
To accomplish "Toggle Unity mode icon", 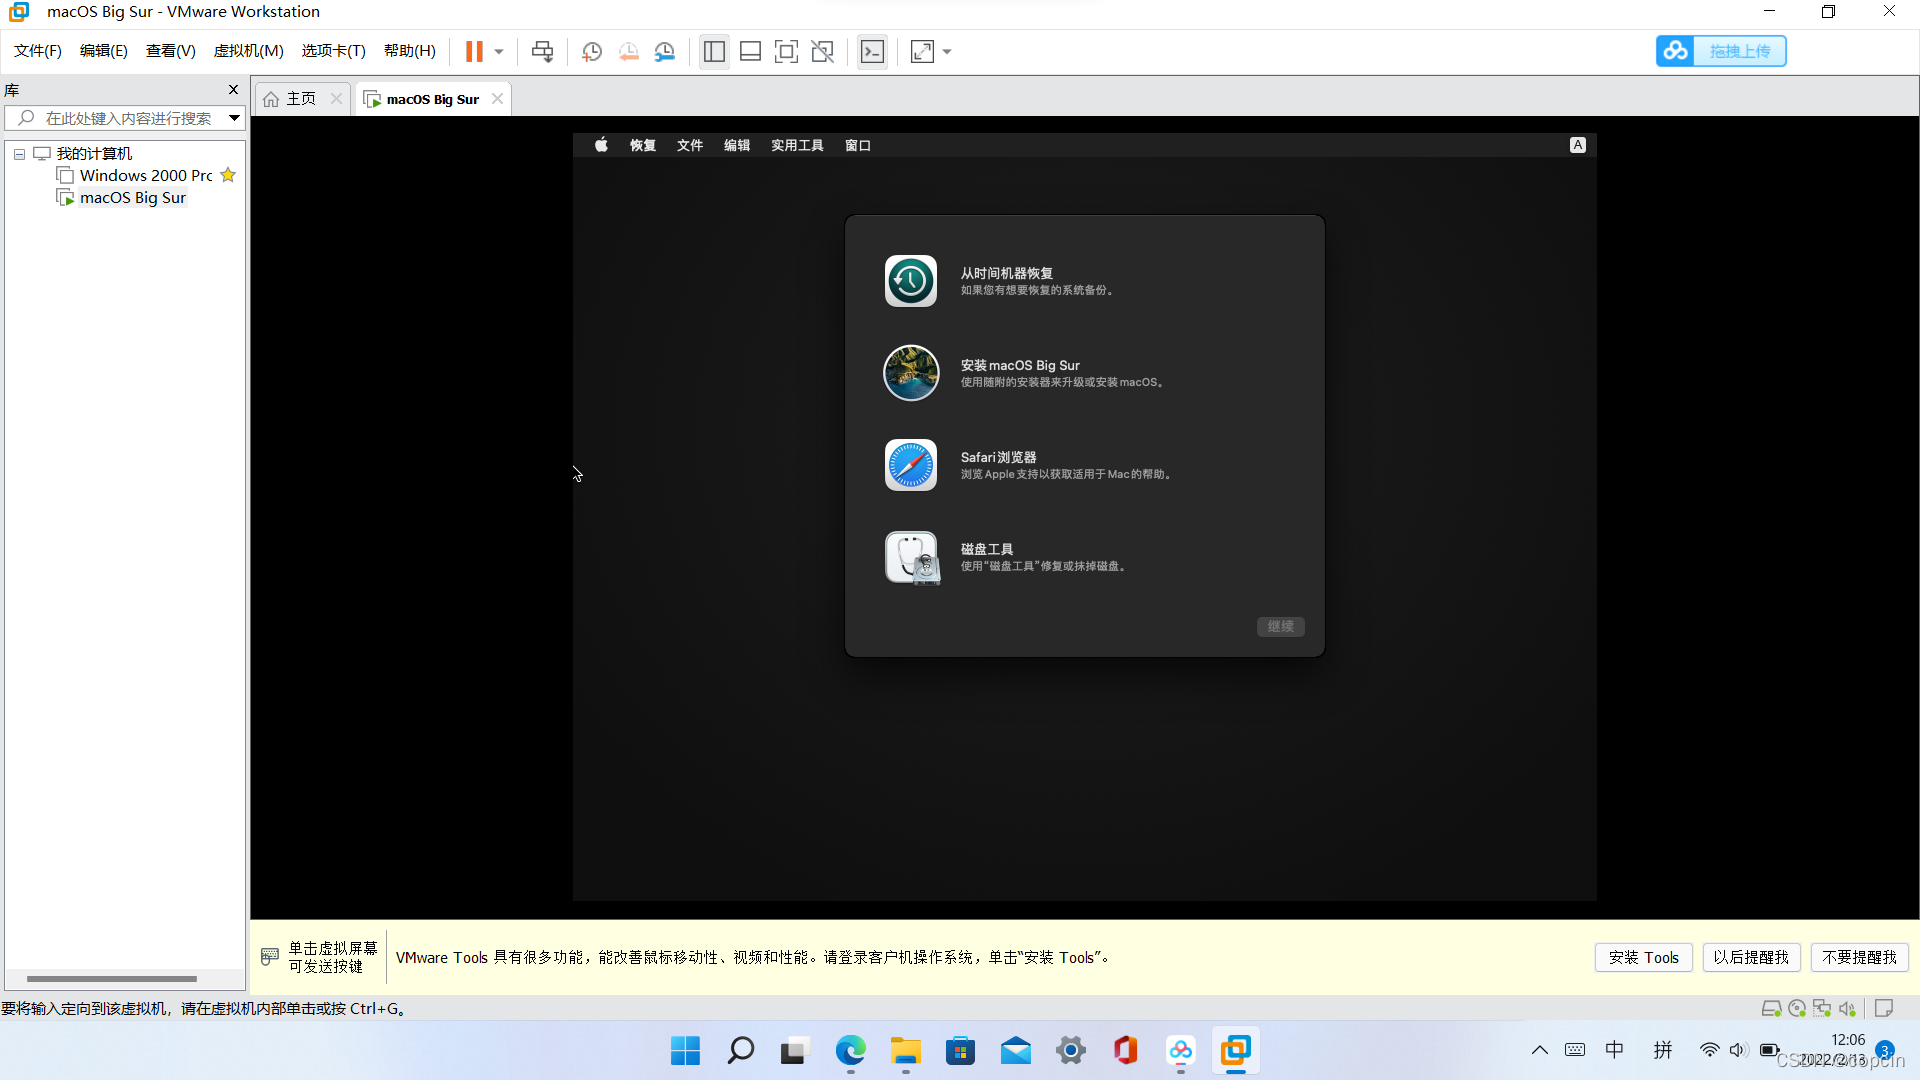I will click(823, 51).
